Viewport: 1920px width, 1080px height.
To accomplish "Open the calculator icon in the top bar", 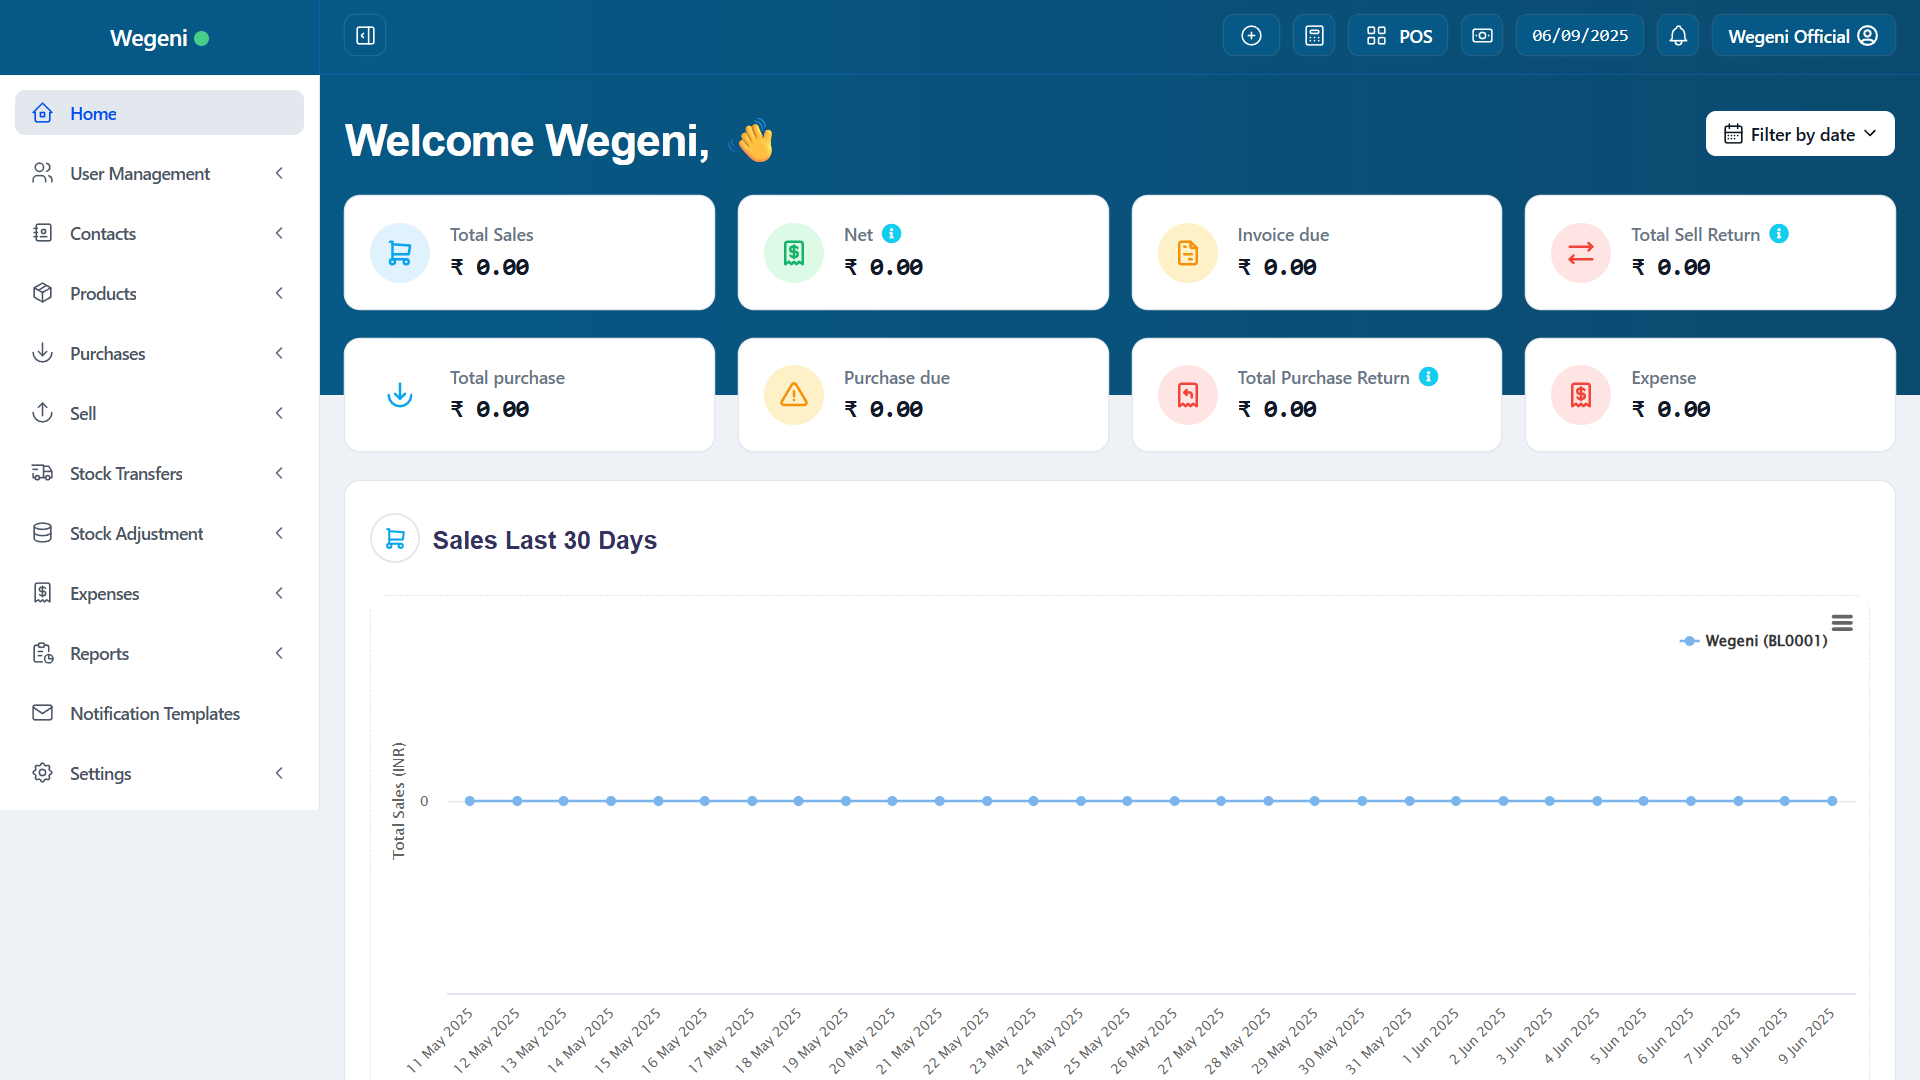I will (1314, 36).
